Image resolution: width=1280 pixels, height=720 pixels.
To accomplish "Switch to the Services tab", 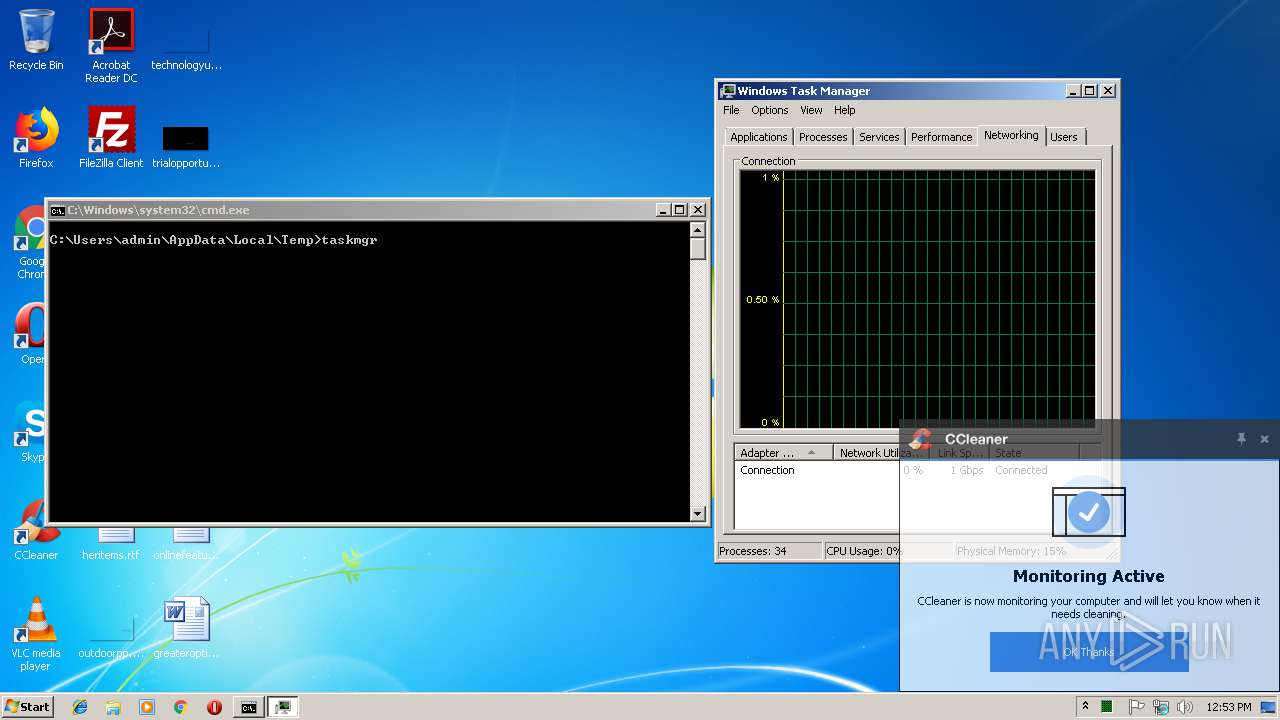I will point(879,137).
